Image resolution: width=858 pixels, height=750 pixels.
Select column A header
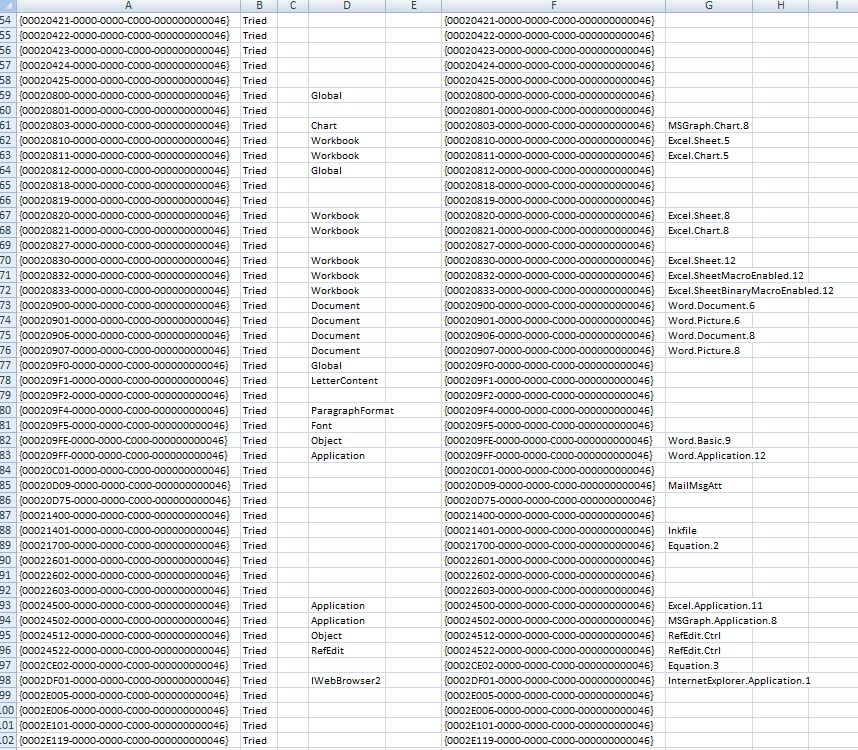pyautogui.click(x=128, y=5)
